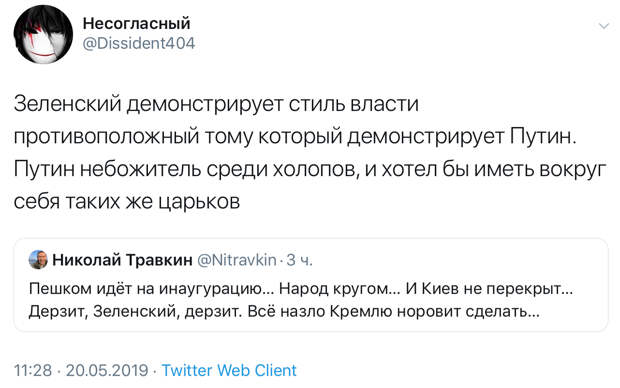This screenshot has width=620, height=388.
Task: Open the tweet options chevron menu
Action: (603, 26)
